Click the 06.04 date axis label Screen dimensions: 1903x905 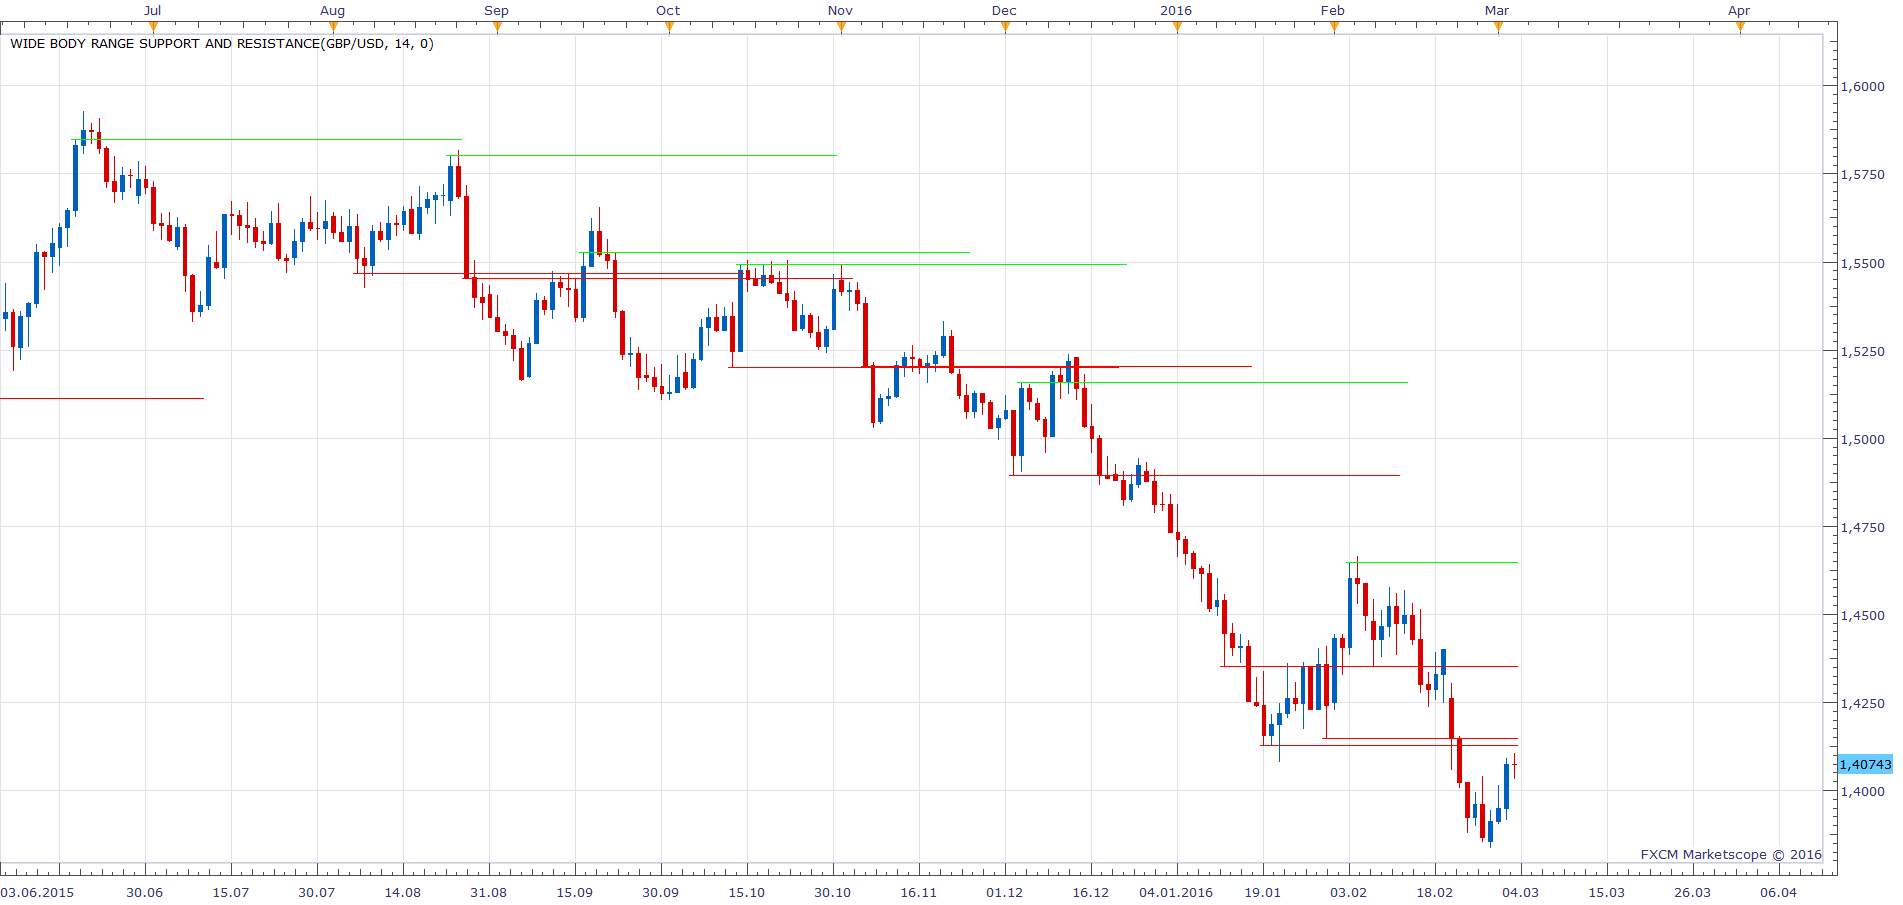1779,892
